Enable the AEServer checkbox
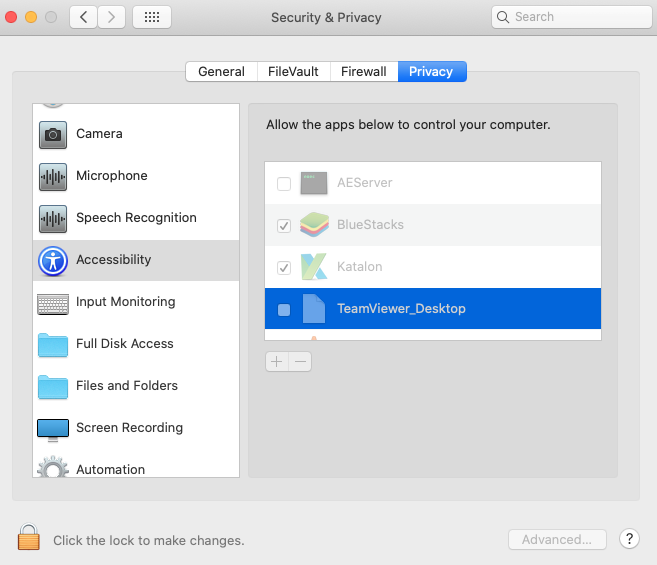 click(284, 184)
